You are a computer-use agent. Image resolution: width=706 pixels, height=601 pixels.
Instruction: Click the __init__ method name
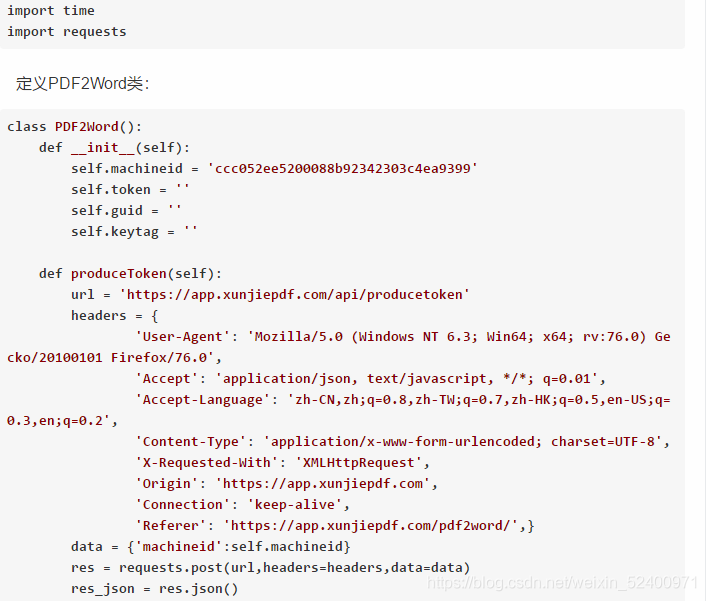103,148
